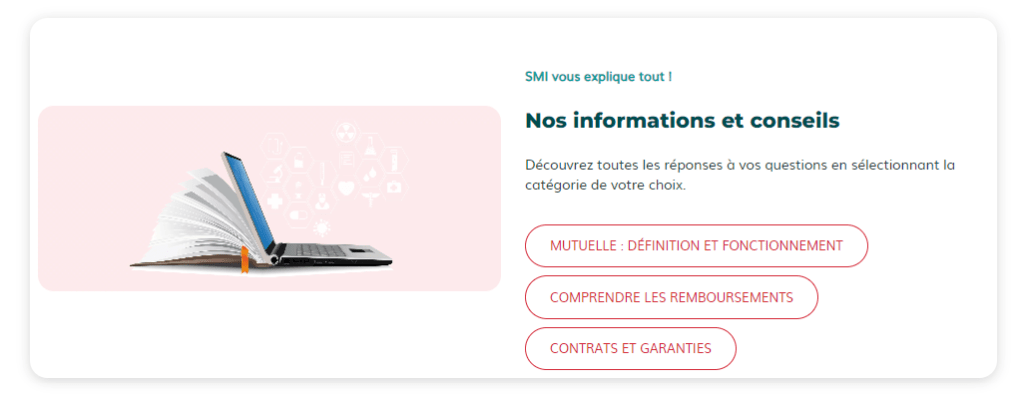Open the Contrats et garanties category
This screenshot has height=399, width=1024.
631,348
